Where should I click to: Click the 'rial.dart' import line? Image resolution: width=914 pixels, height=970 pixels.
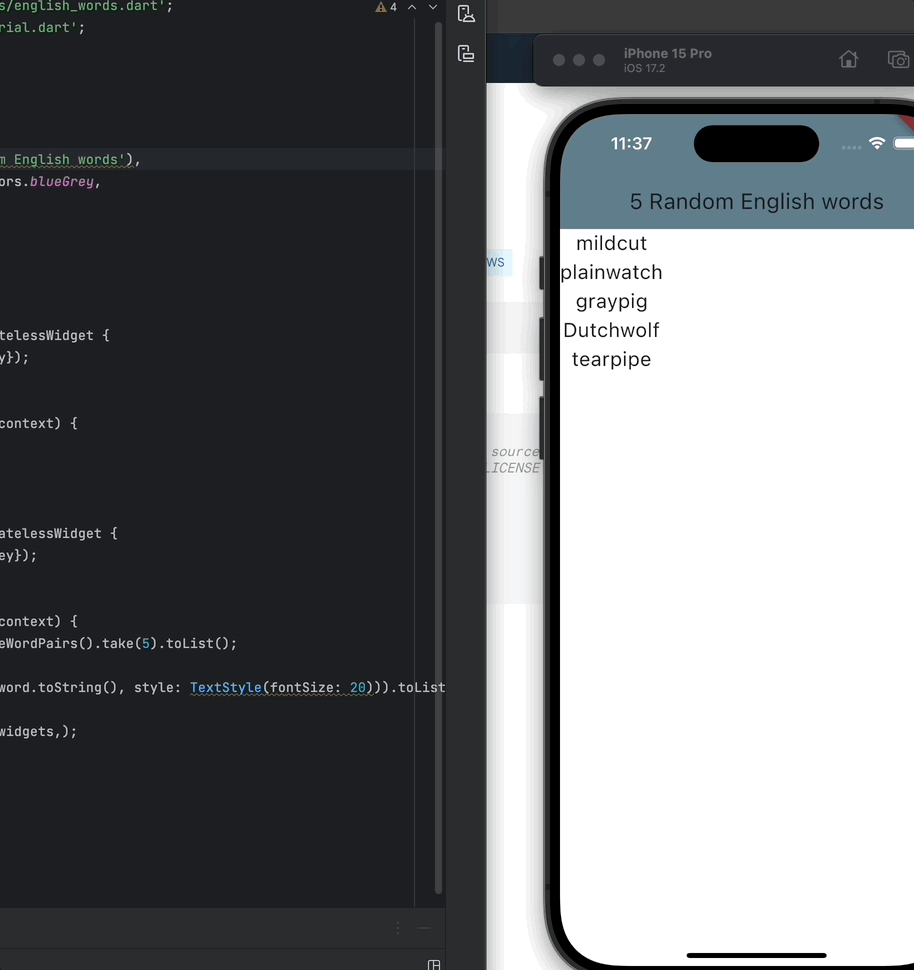[42, 28]
